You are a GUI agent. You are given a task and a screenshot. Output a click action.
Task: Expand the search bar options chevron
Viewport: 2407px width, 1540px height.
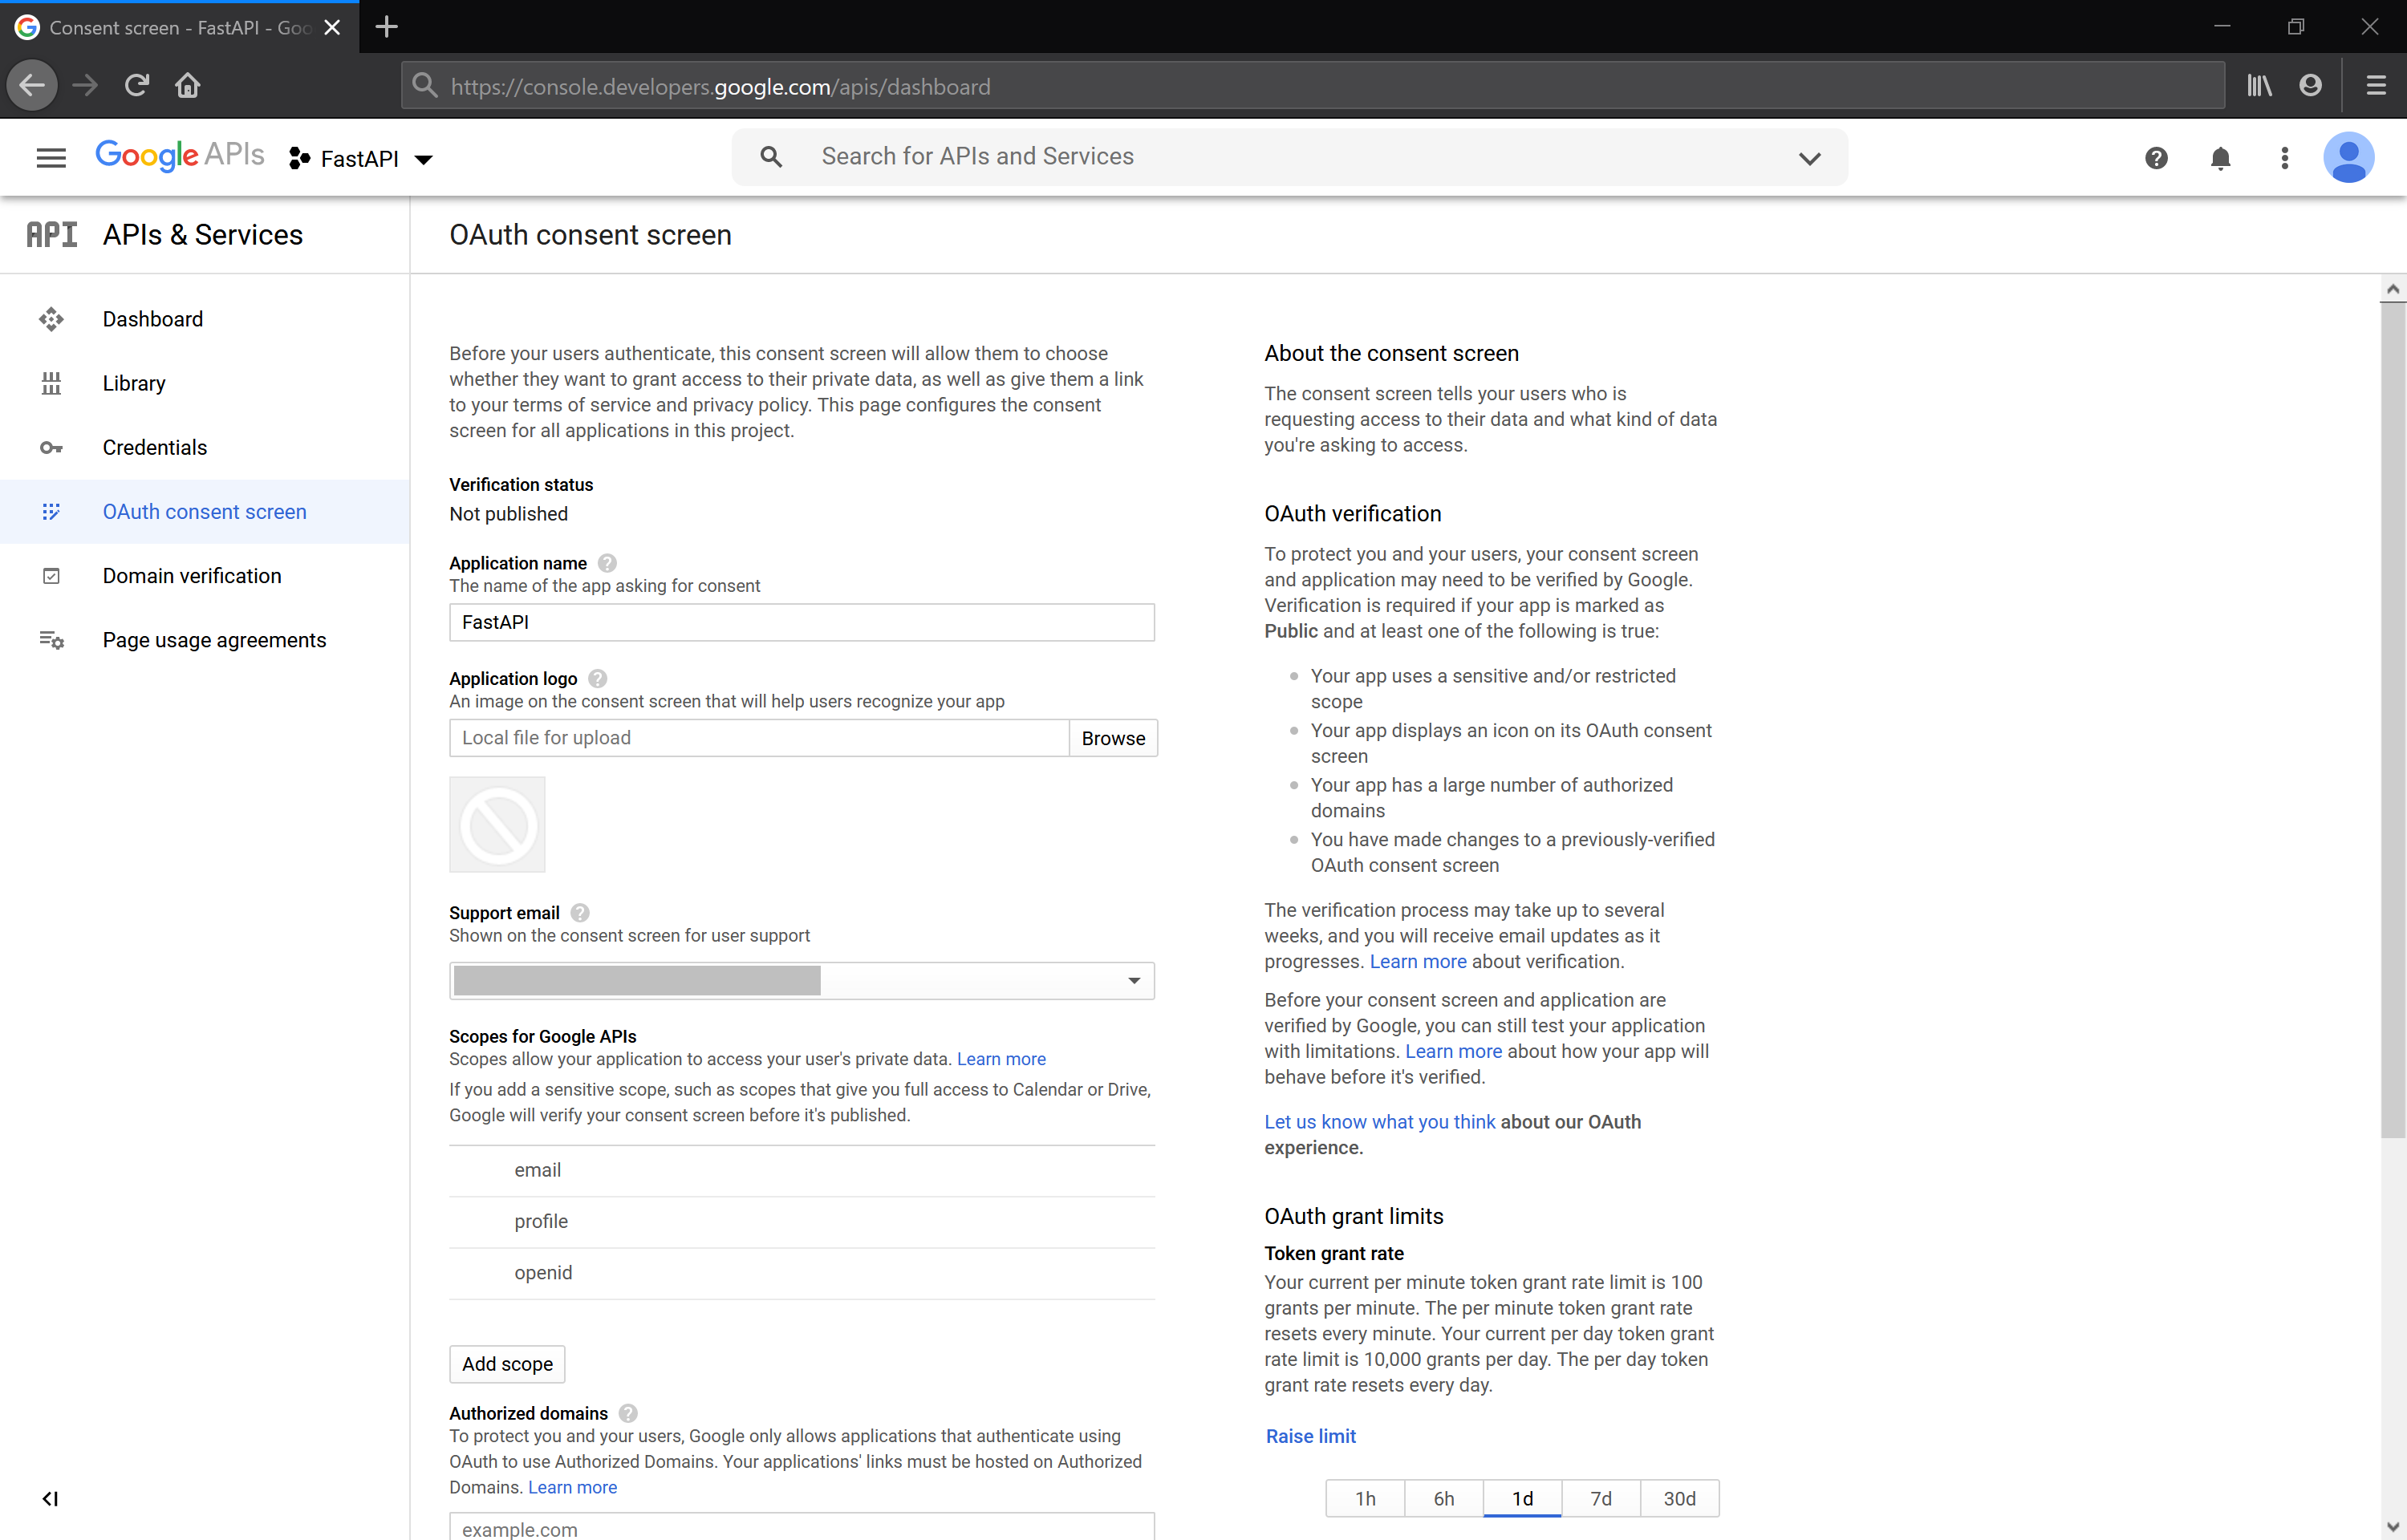pos(1809,158)
